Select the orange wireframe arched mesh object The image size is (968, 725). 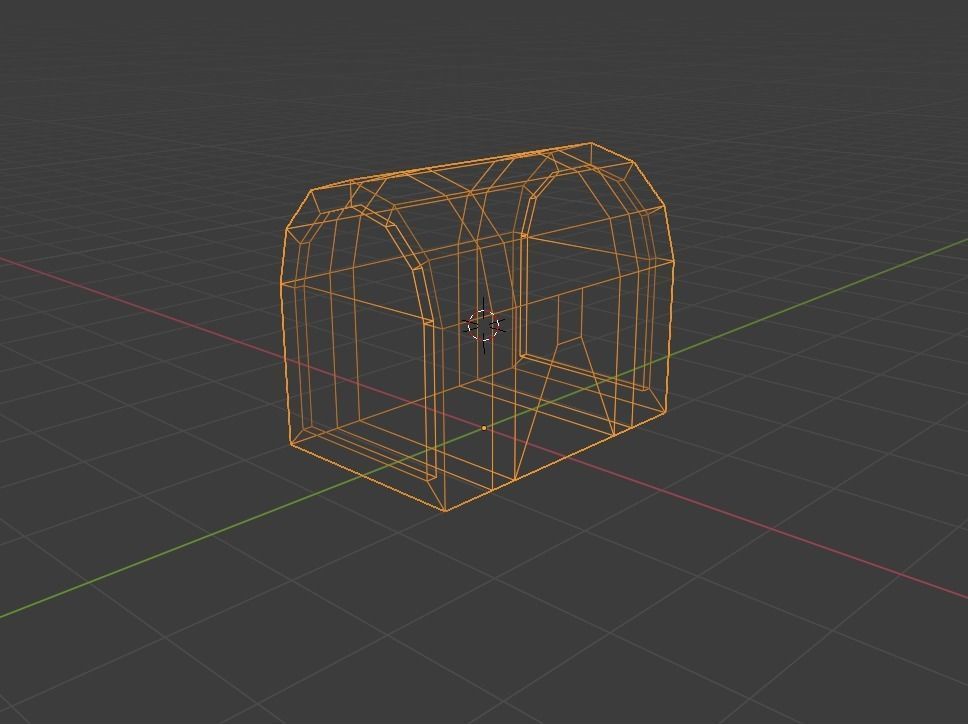pos(477,327)
